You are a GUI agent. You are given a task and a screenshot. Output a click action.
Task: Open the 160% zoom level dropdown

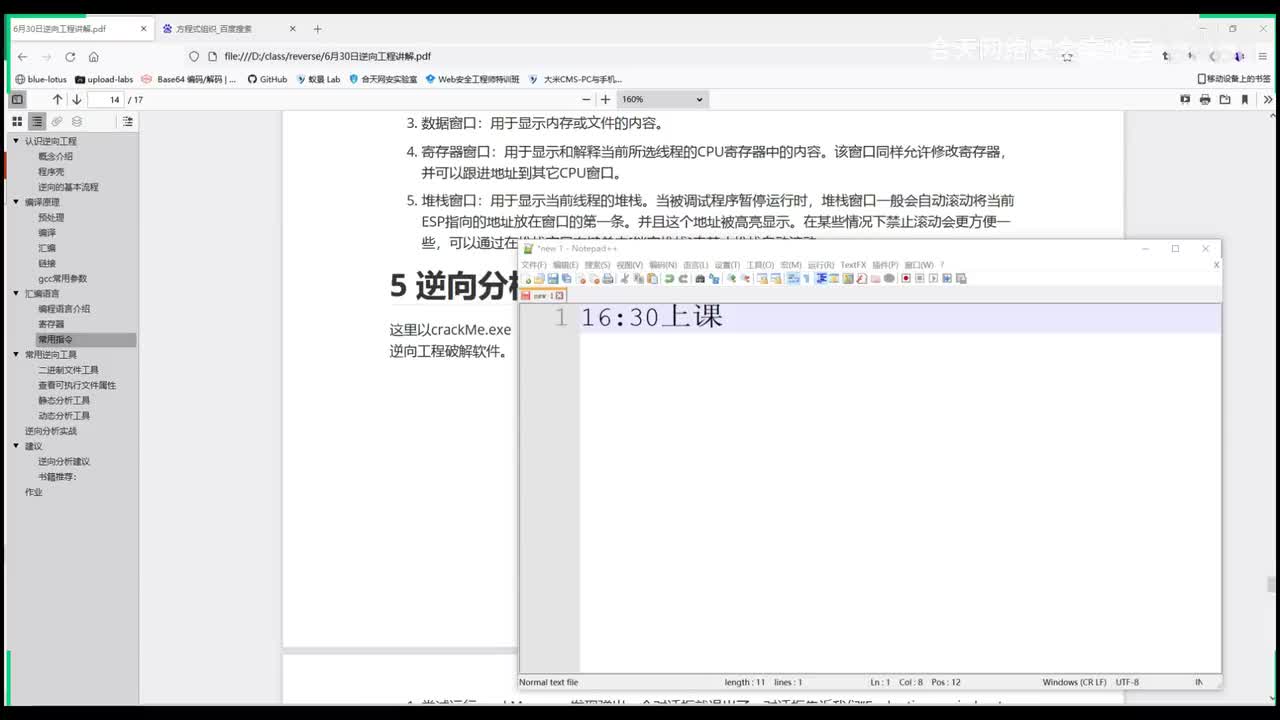(x=662, y=99)
